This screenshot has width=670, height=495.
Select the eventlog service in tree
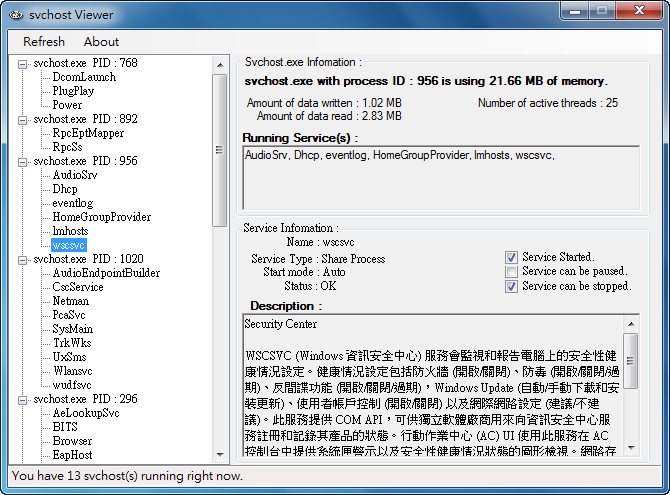click(73, 203)
